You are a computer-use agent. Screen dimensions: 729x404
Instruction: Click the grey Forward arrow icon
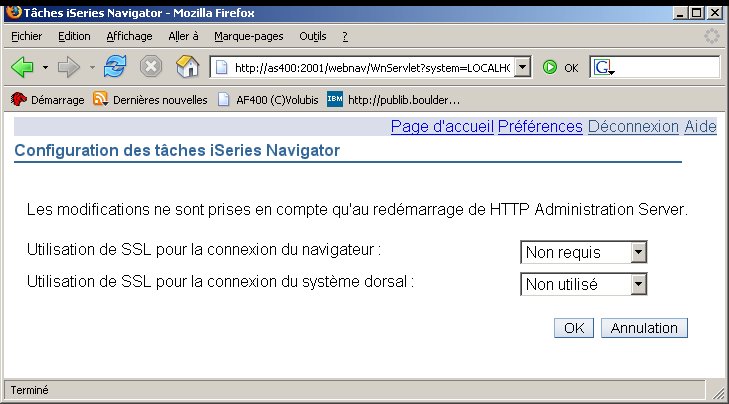pyautogui.click(x=68, y=68)
